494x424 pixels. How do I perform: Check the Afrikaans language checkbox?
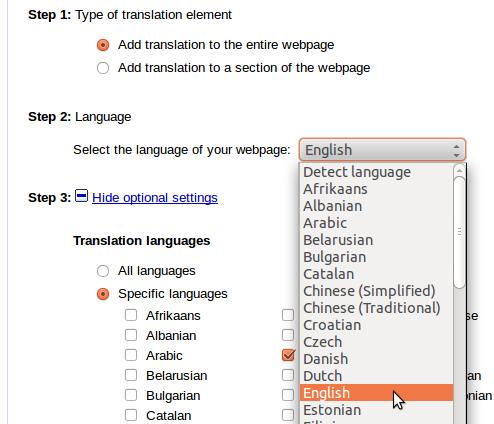[131, 315]
